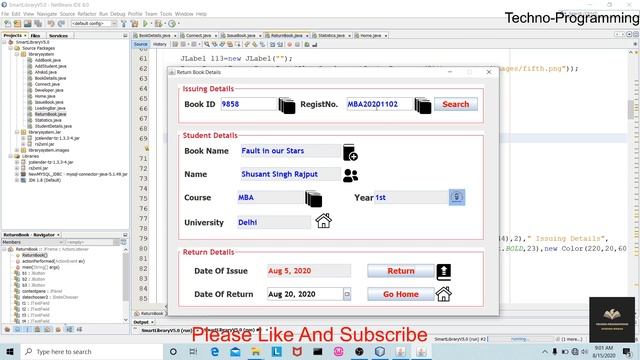The width and height of the screenshot is (640, 360).
Task: Select StudentDetails.java in Projects tree
Action: 53,126
